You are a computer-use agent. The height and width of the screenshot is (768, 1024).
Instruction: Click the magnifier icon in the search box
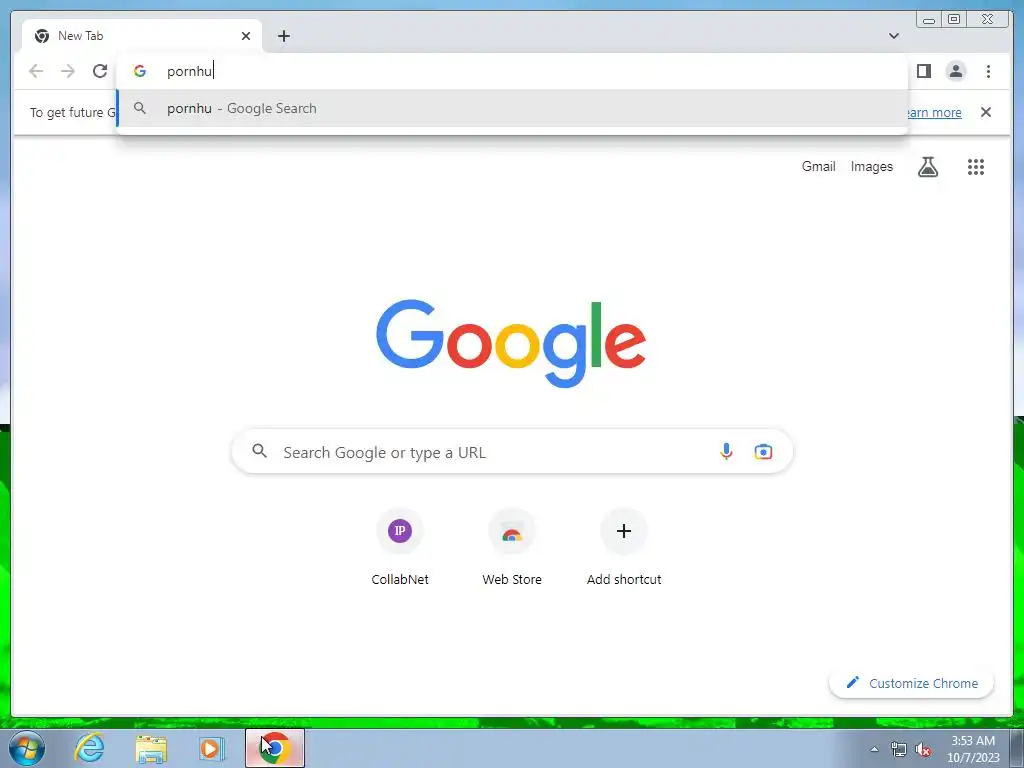pyautogui.click(x=260, y=451)
